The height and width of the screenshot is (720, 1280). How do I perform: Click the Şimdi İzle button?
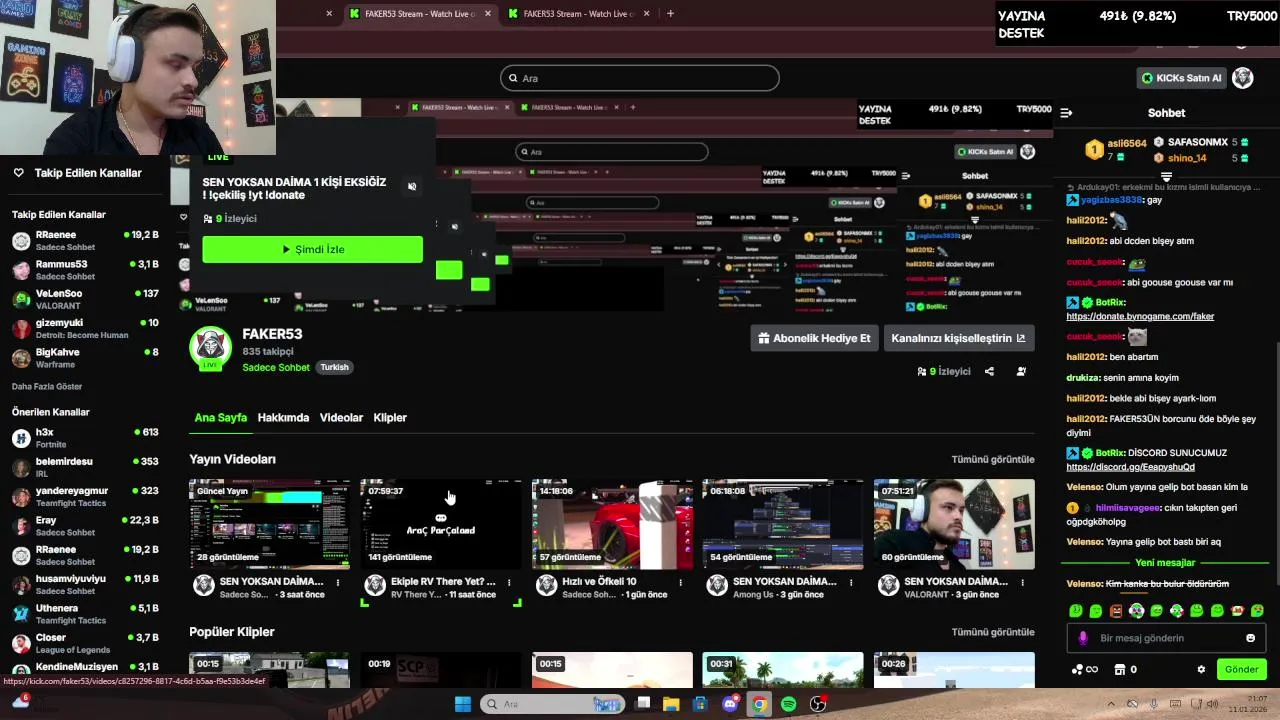click(312, 249)
